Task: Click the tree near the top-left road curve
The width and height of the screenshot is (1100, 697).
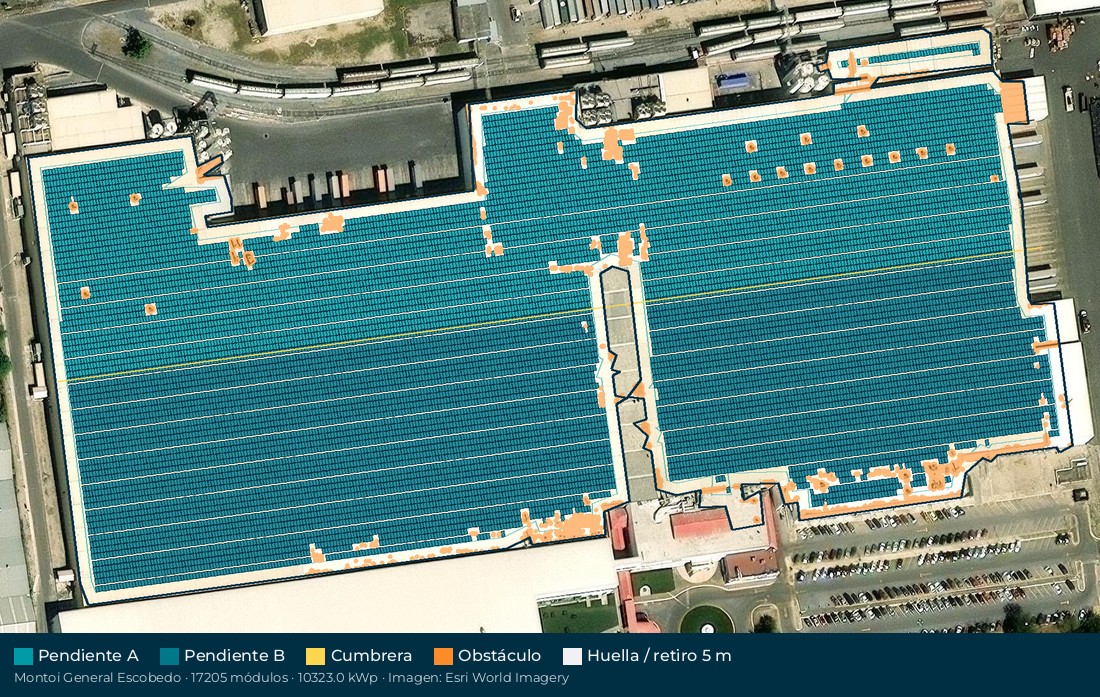Action: tap(136, 44)
